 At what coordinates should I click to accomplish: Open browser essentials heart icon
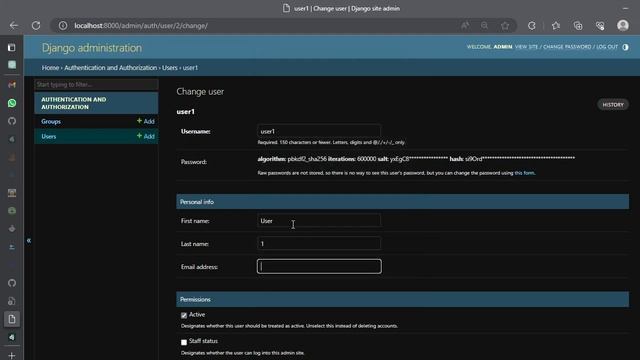(600, 25)
